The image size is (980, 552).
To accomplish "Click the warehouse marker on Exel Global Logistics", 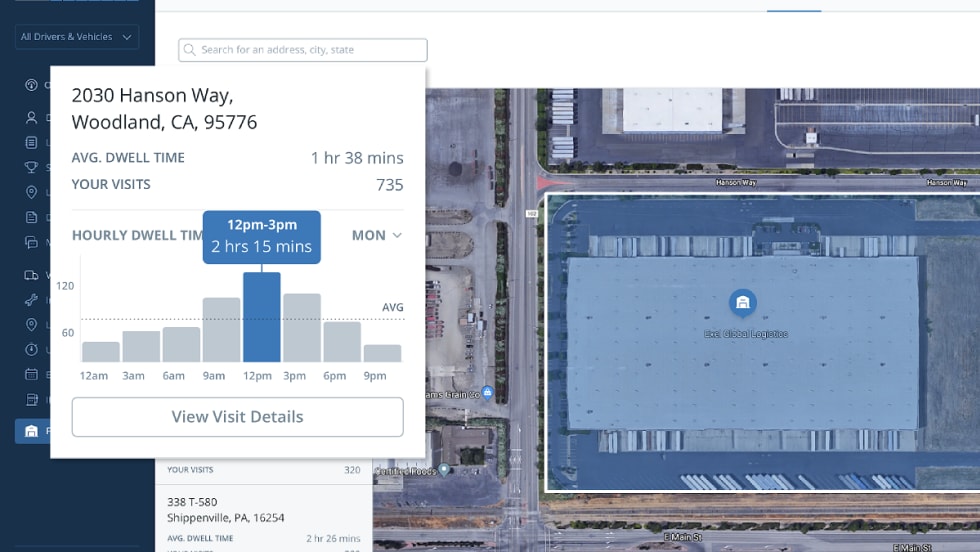I will [742, 303].
